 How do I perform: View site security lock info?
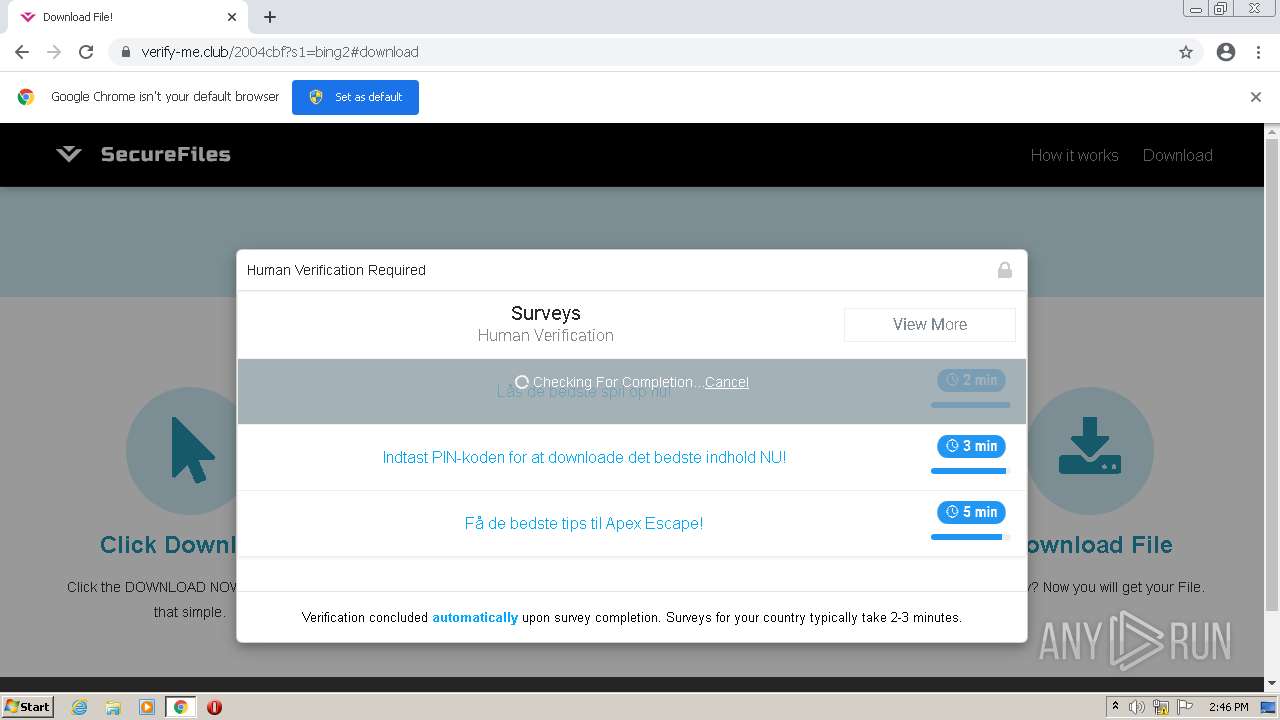pos(126,52)
